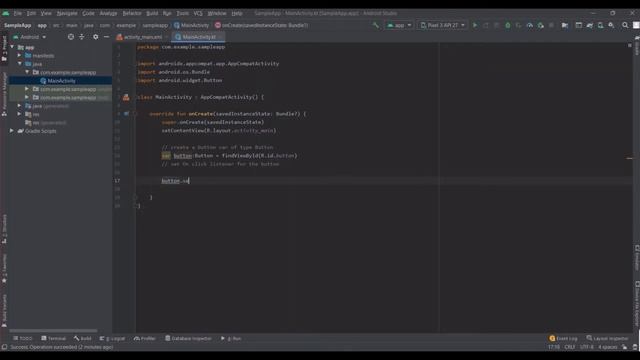Toggle the Structure side tab
The width and height of the screenshot is (640, 360).
click(x=4, y=229)
